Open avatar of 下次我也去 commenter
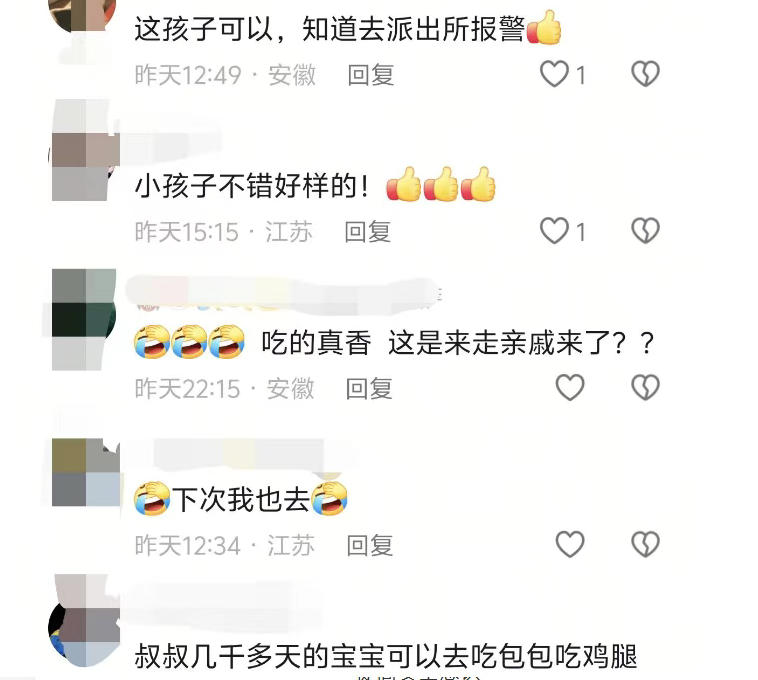 point(86,472)
